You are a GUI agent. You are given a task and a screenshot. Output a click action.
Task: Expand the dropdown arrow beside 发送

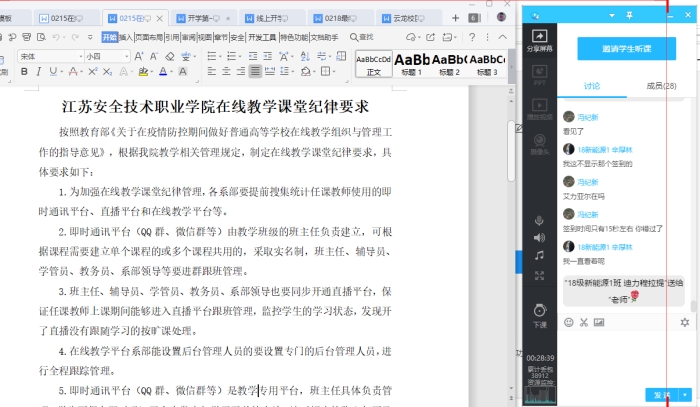point(685,395)
